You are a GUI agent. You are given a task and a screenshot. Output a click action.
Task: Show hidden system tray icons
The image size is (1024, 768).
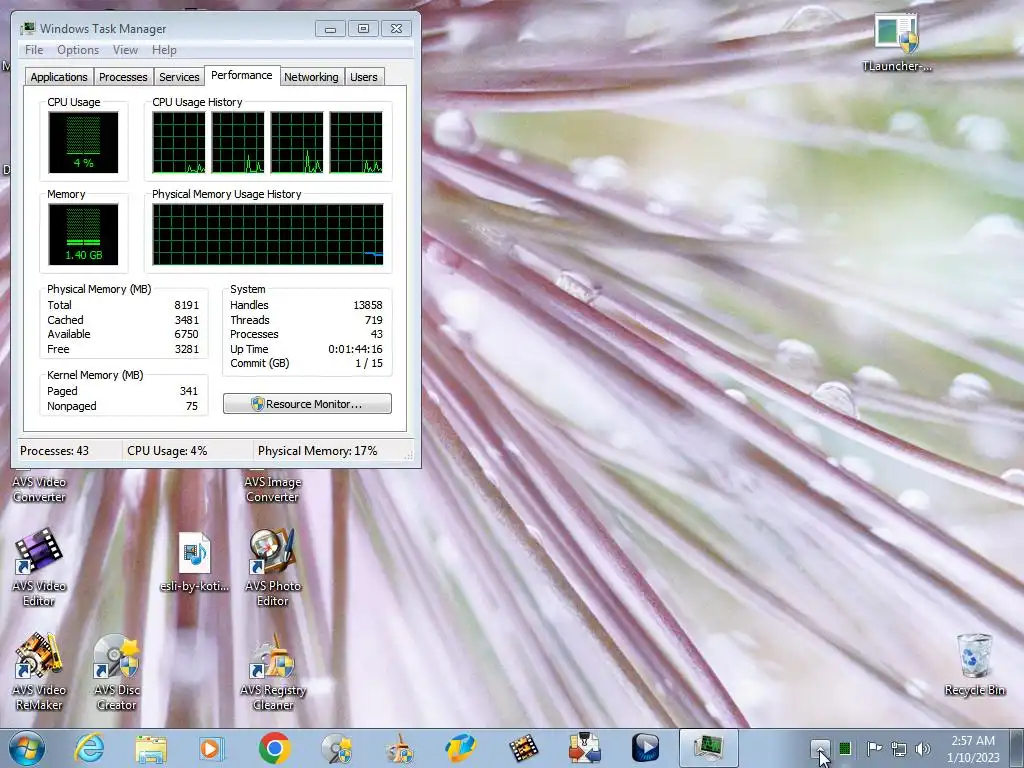[820, 748]
